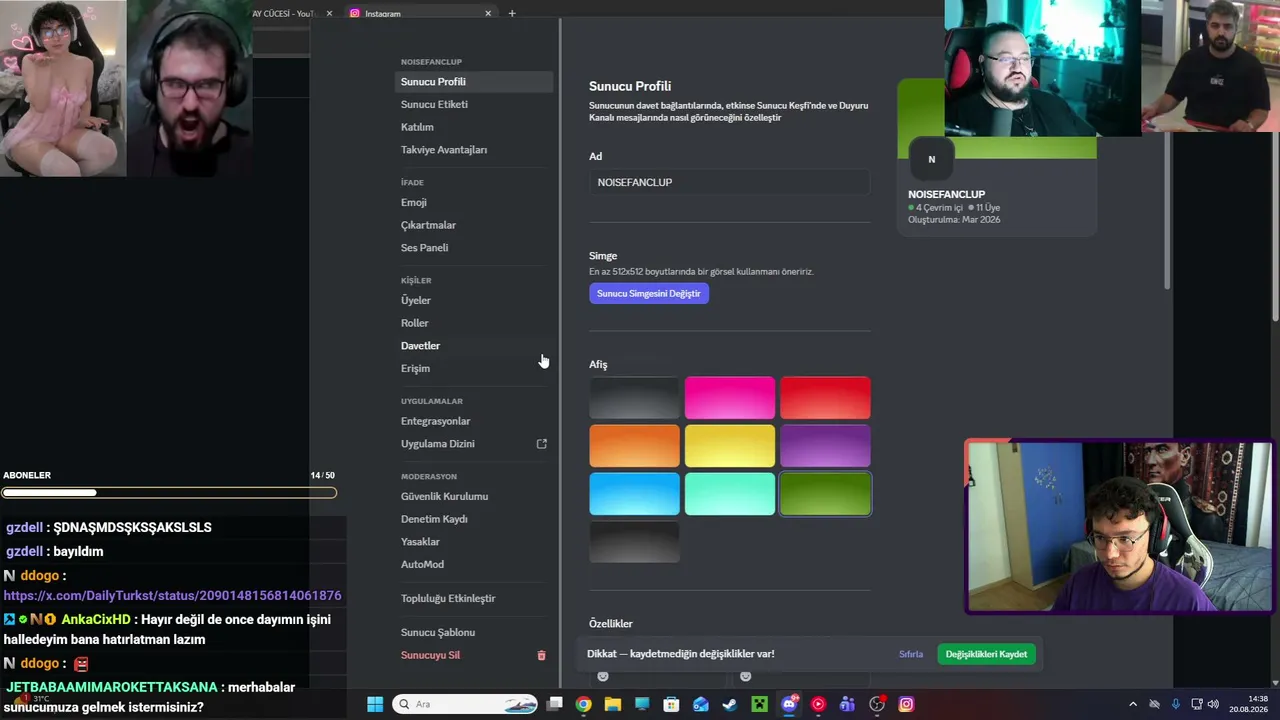Click Sunucu Simgesini Değiştir button

(649, 293)
